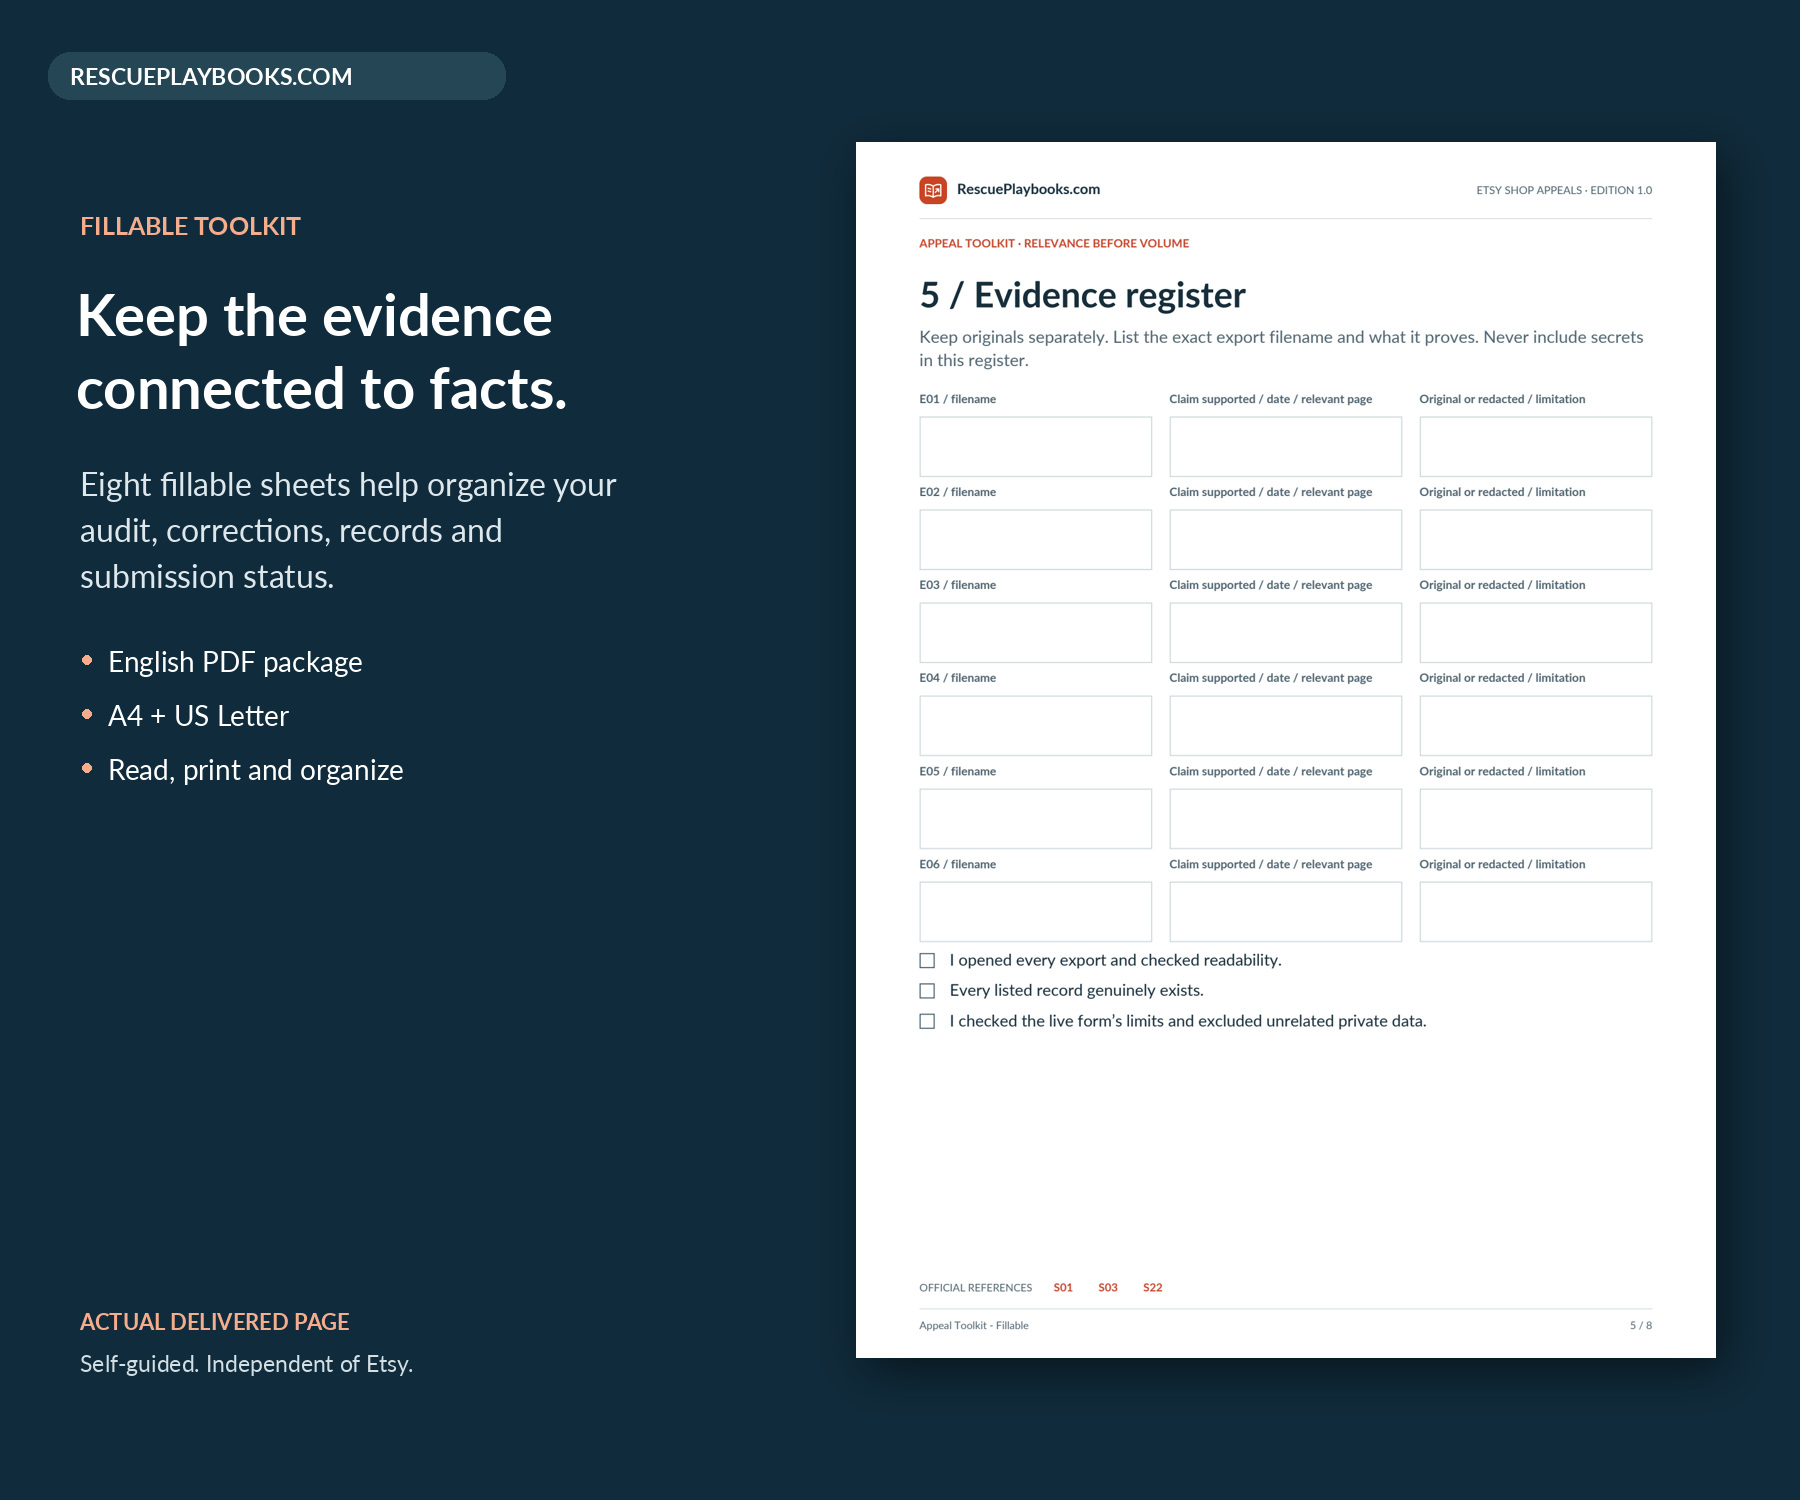Select the E01 claim supported field
Viewport: 1800px width, 1500px height.
pos(1285,447)
